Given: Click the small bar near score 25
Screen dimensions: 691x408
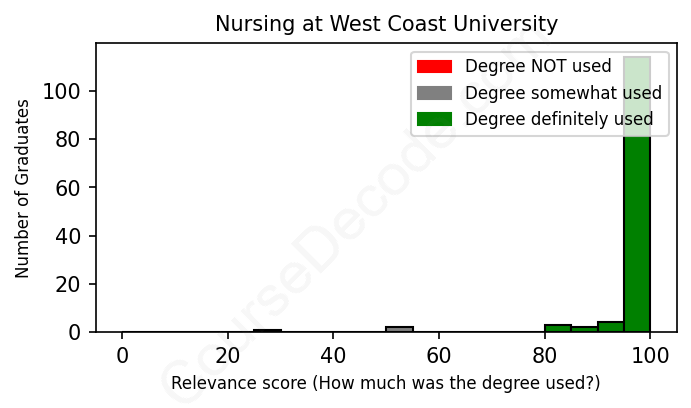Looking at the screenshot, I should point(267,330).
